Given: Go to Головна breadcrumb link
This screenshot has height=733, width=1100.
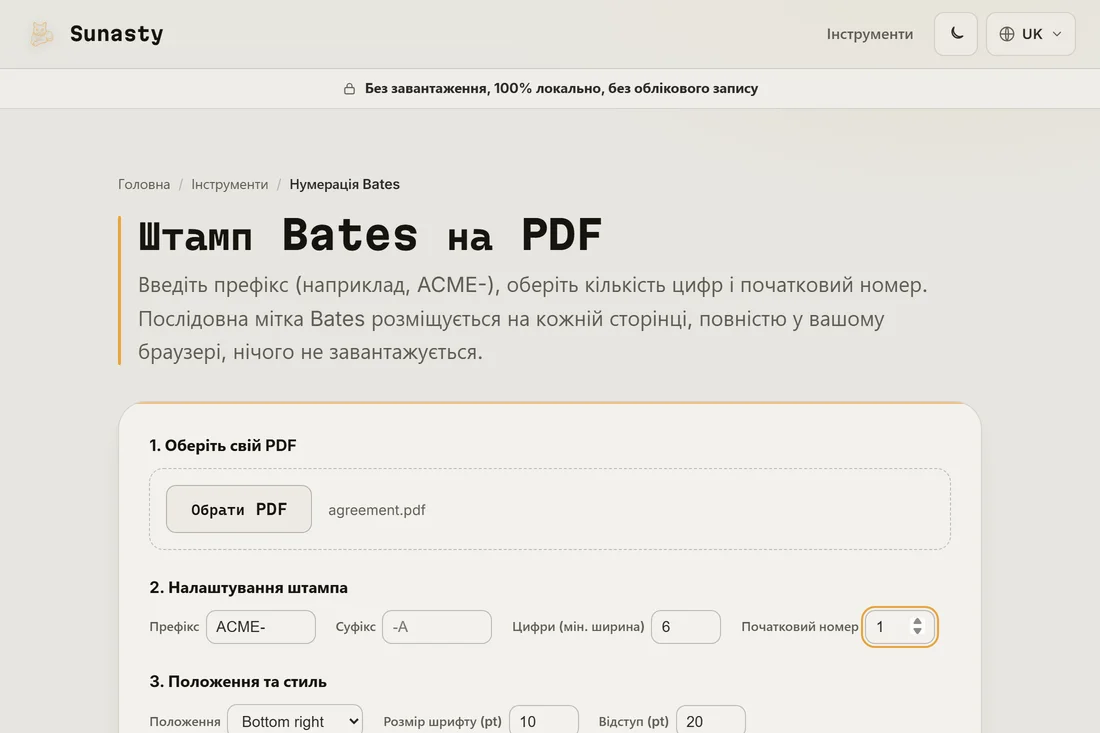Looking at the screenshot, I should click(x=144, y=184).
